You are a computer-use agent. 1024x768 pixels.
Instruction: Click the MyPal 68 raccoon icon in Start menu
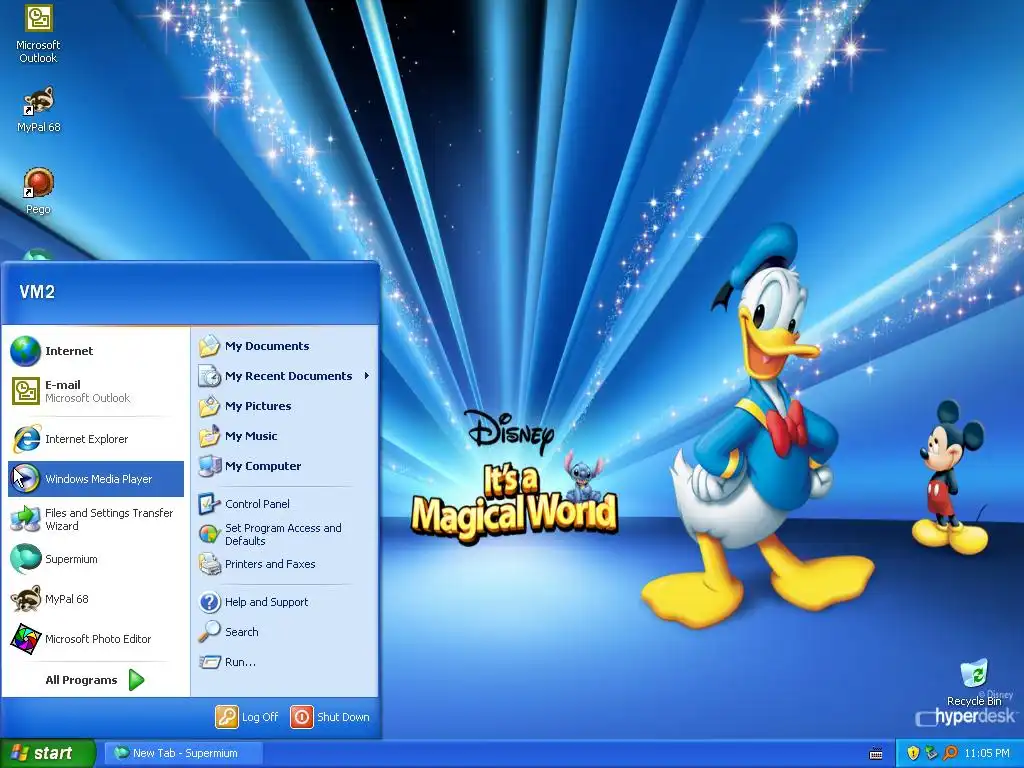[x=25, y=599]
